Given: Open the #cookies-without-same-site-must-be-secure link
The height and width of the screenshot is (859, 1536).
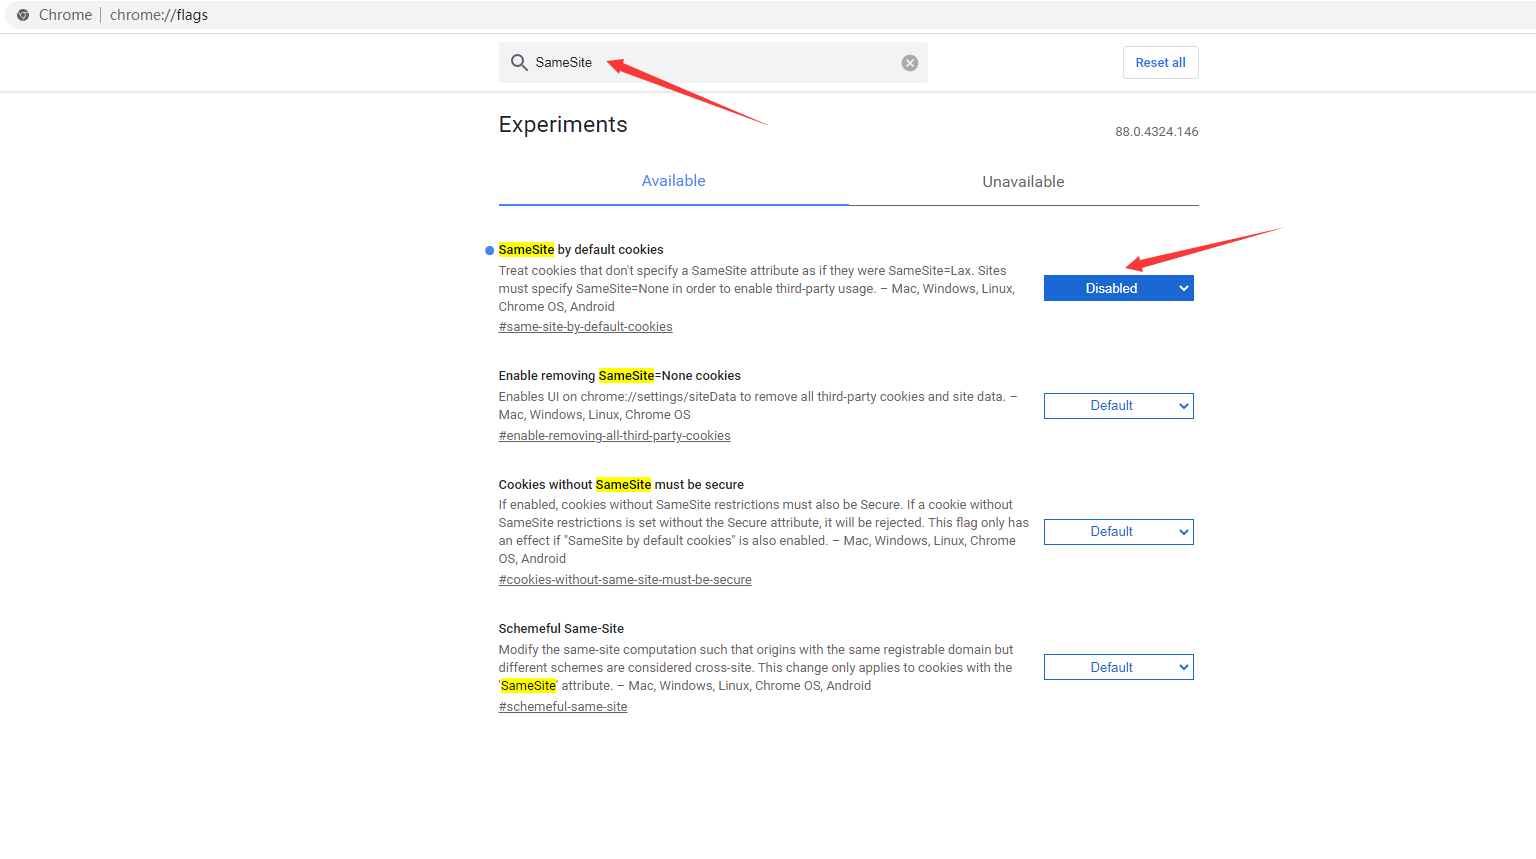Looking at the screenshot, I should pos(625,580).
